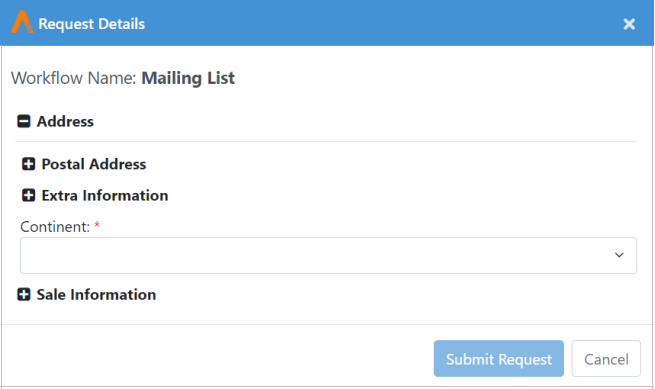Click the Sale Information heading text

click(x=96, y=294)
